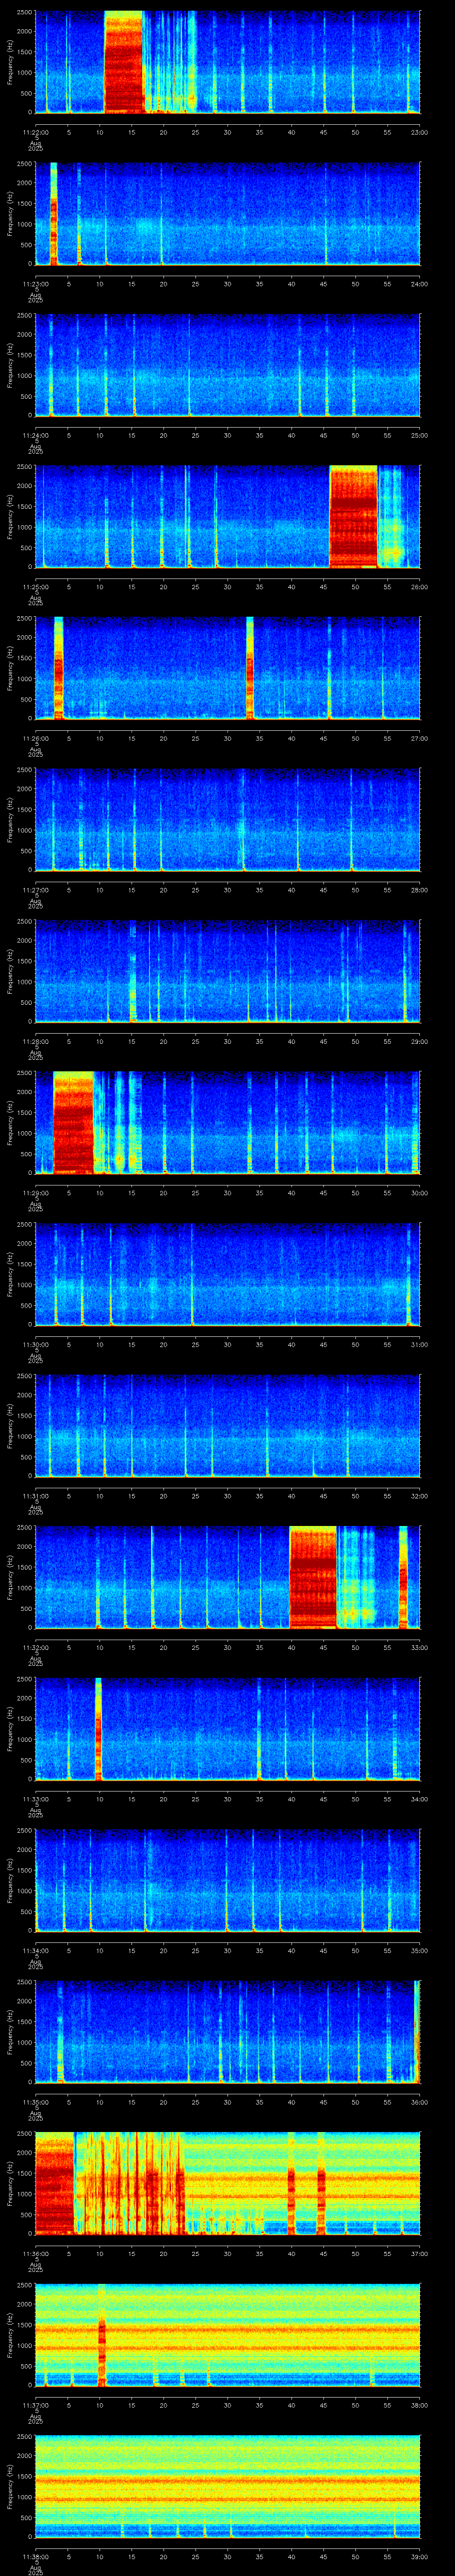Click the 29:00 end time label
Screen dimensions: 455x2576
(420, 1042)
